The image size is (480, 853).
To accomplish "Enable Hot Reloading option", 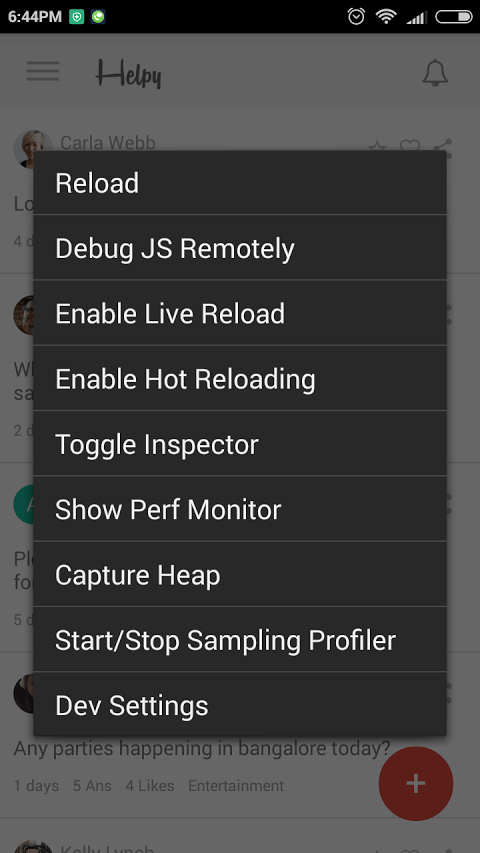I will click(x=240, y=378).
